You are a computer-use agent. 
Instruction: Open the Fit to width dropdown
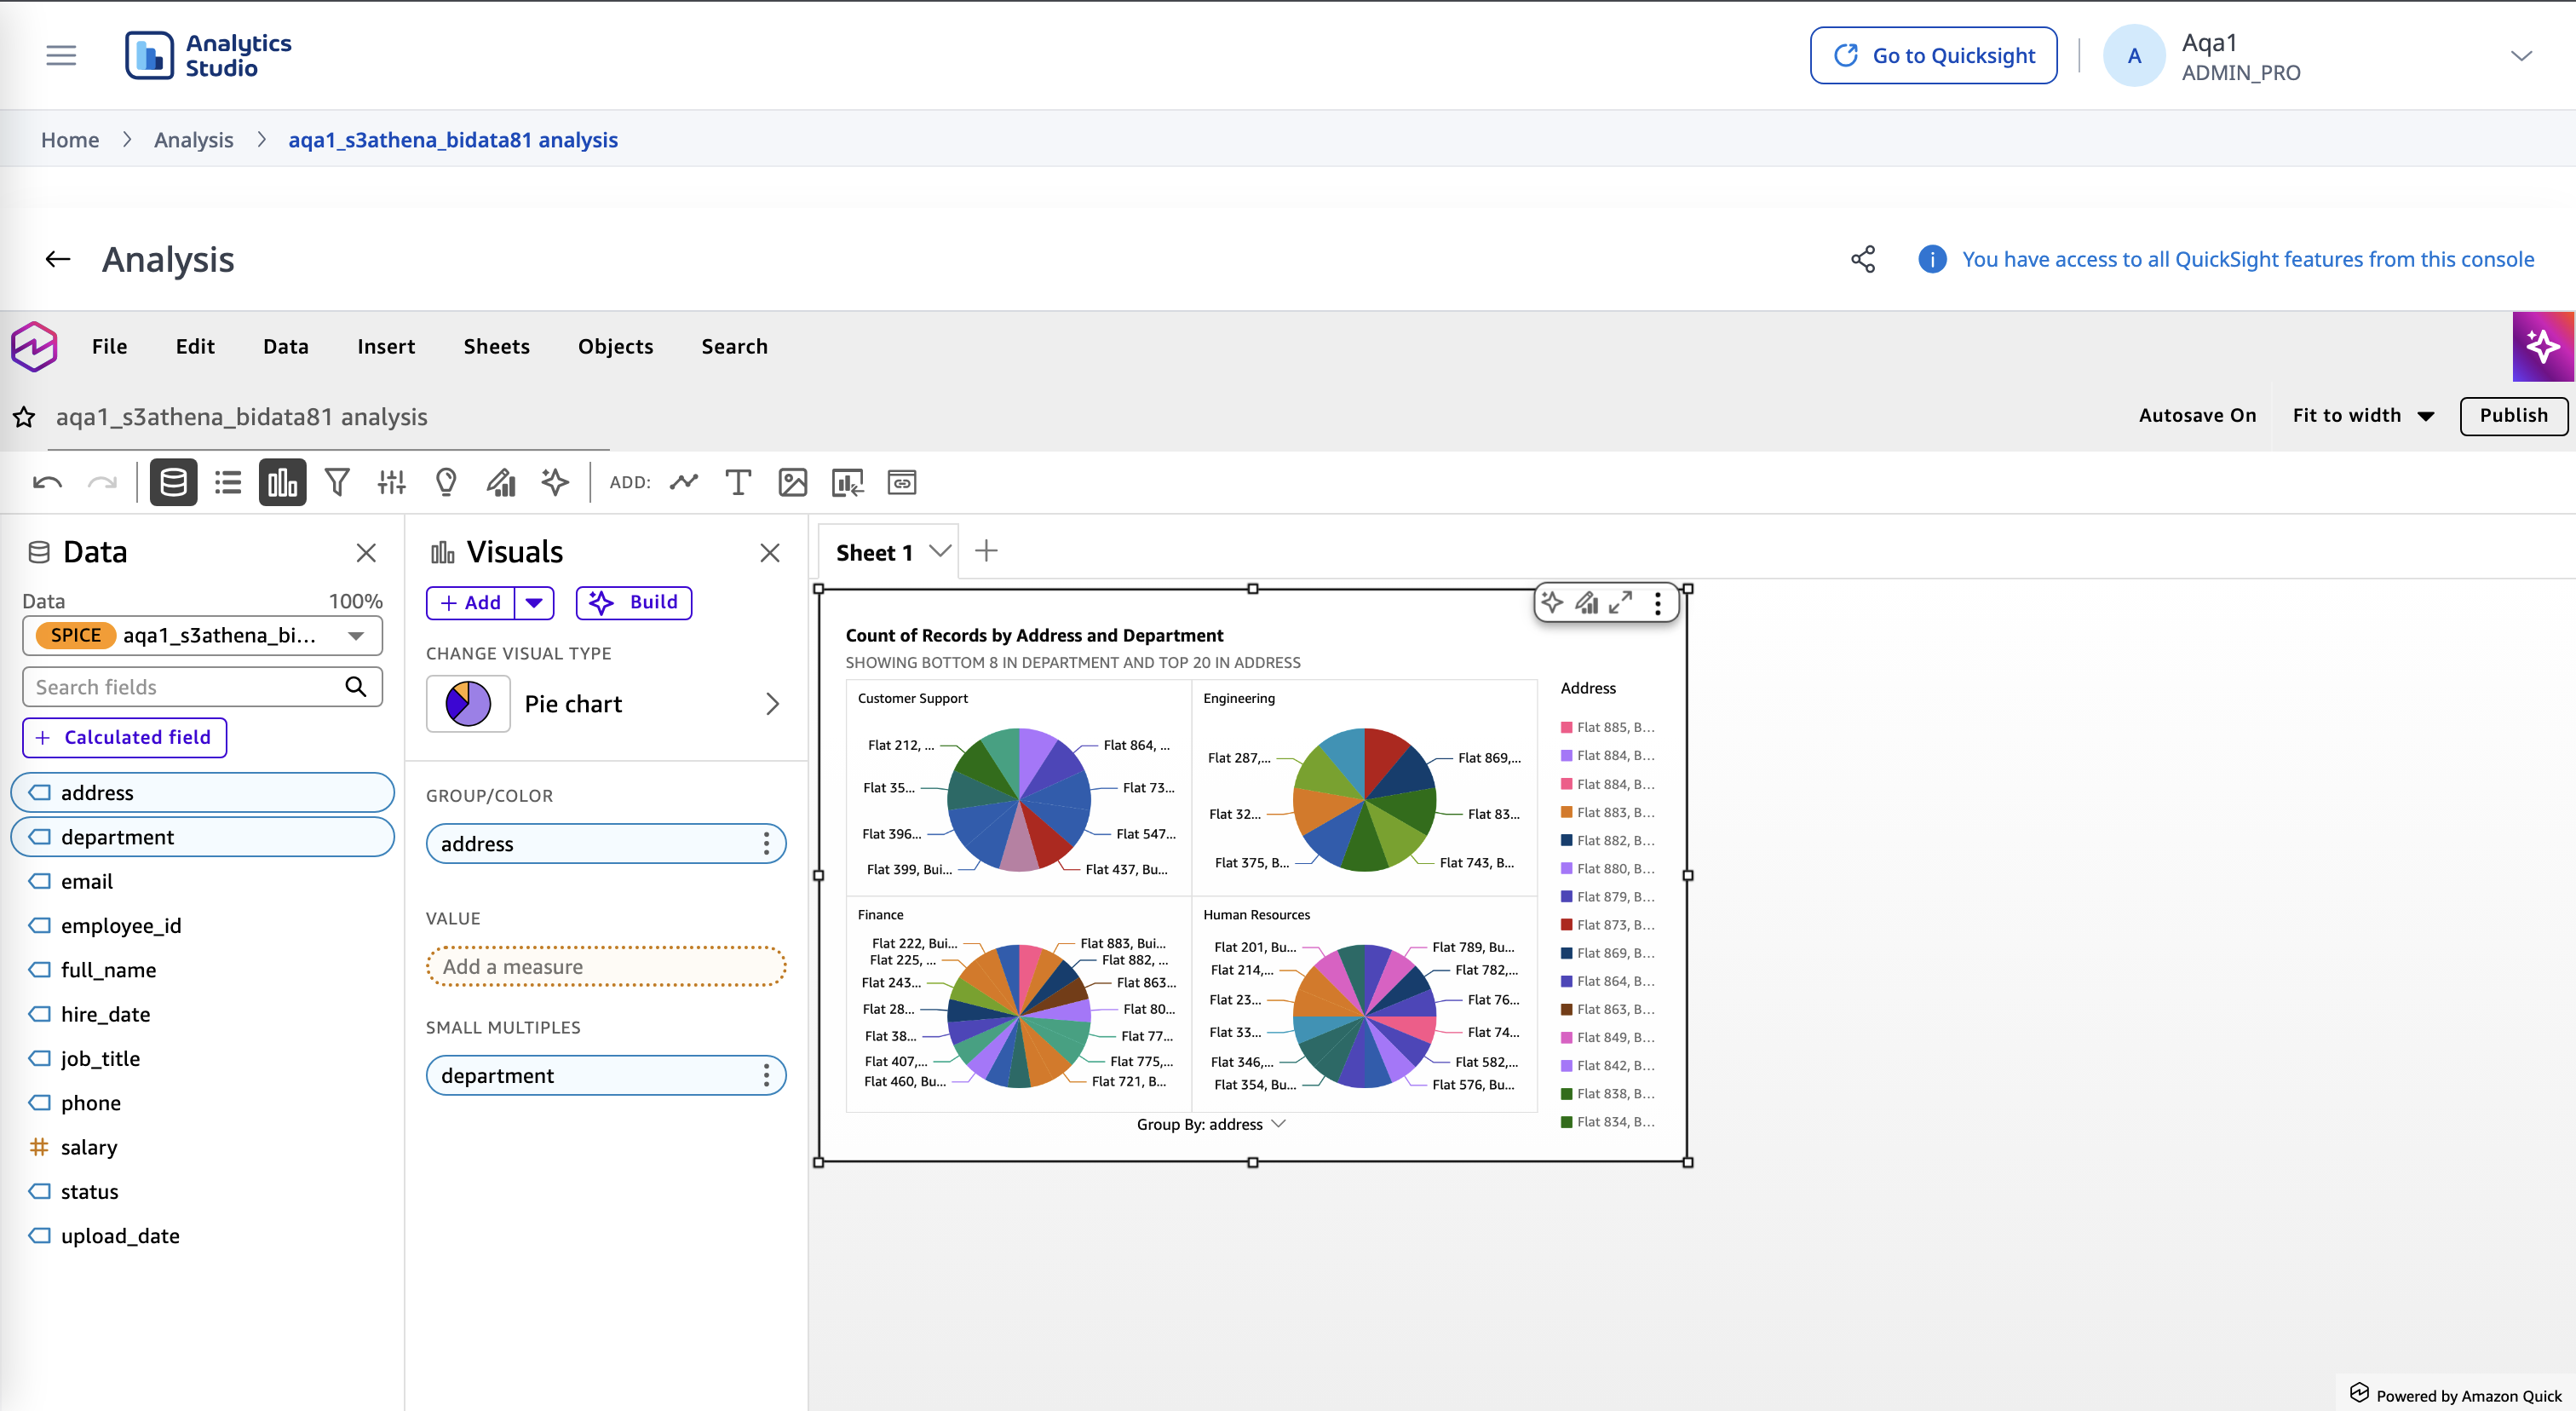point(2364,416)
